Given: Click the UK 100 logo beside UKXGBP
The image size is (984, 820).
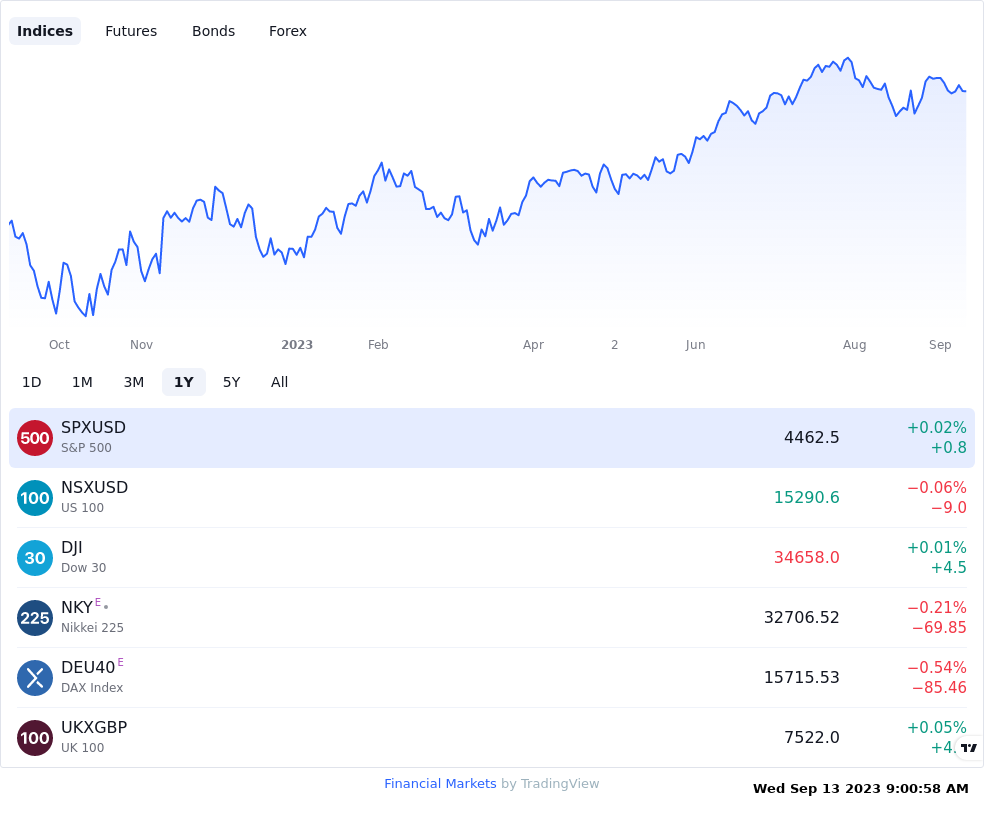Looking at the screenshot, I should point(35,738).
